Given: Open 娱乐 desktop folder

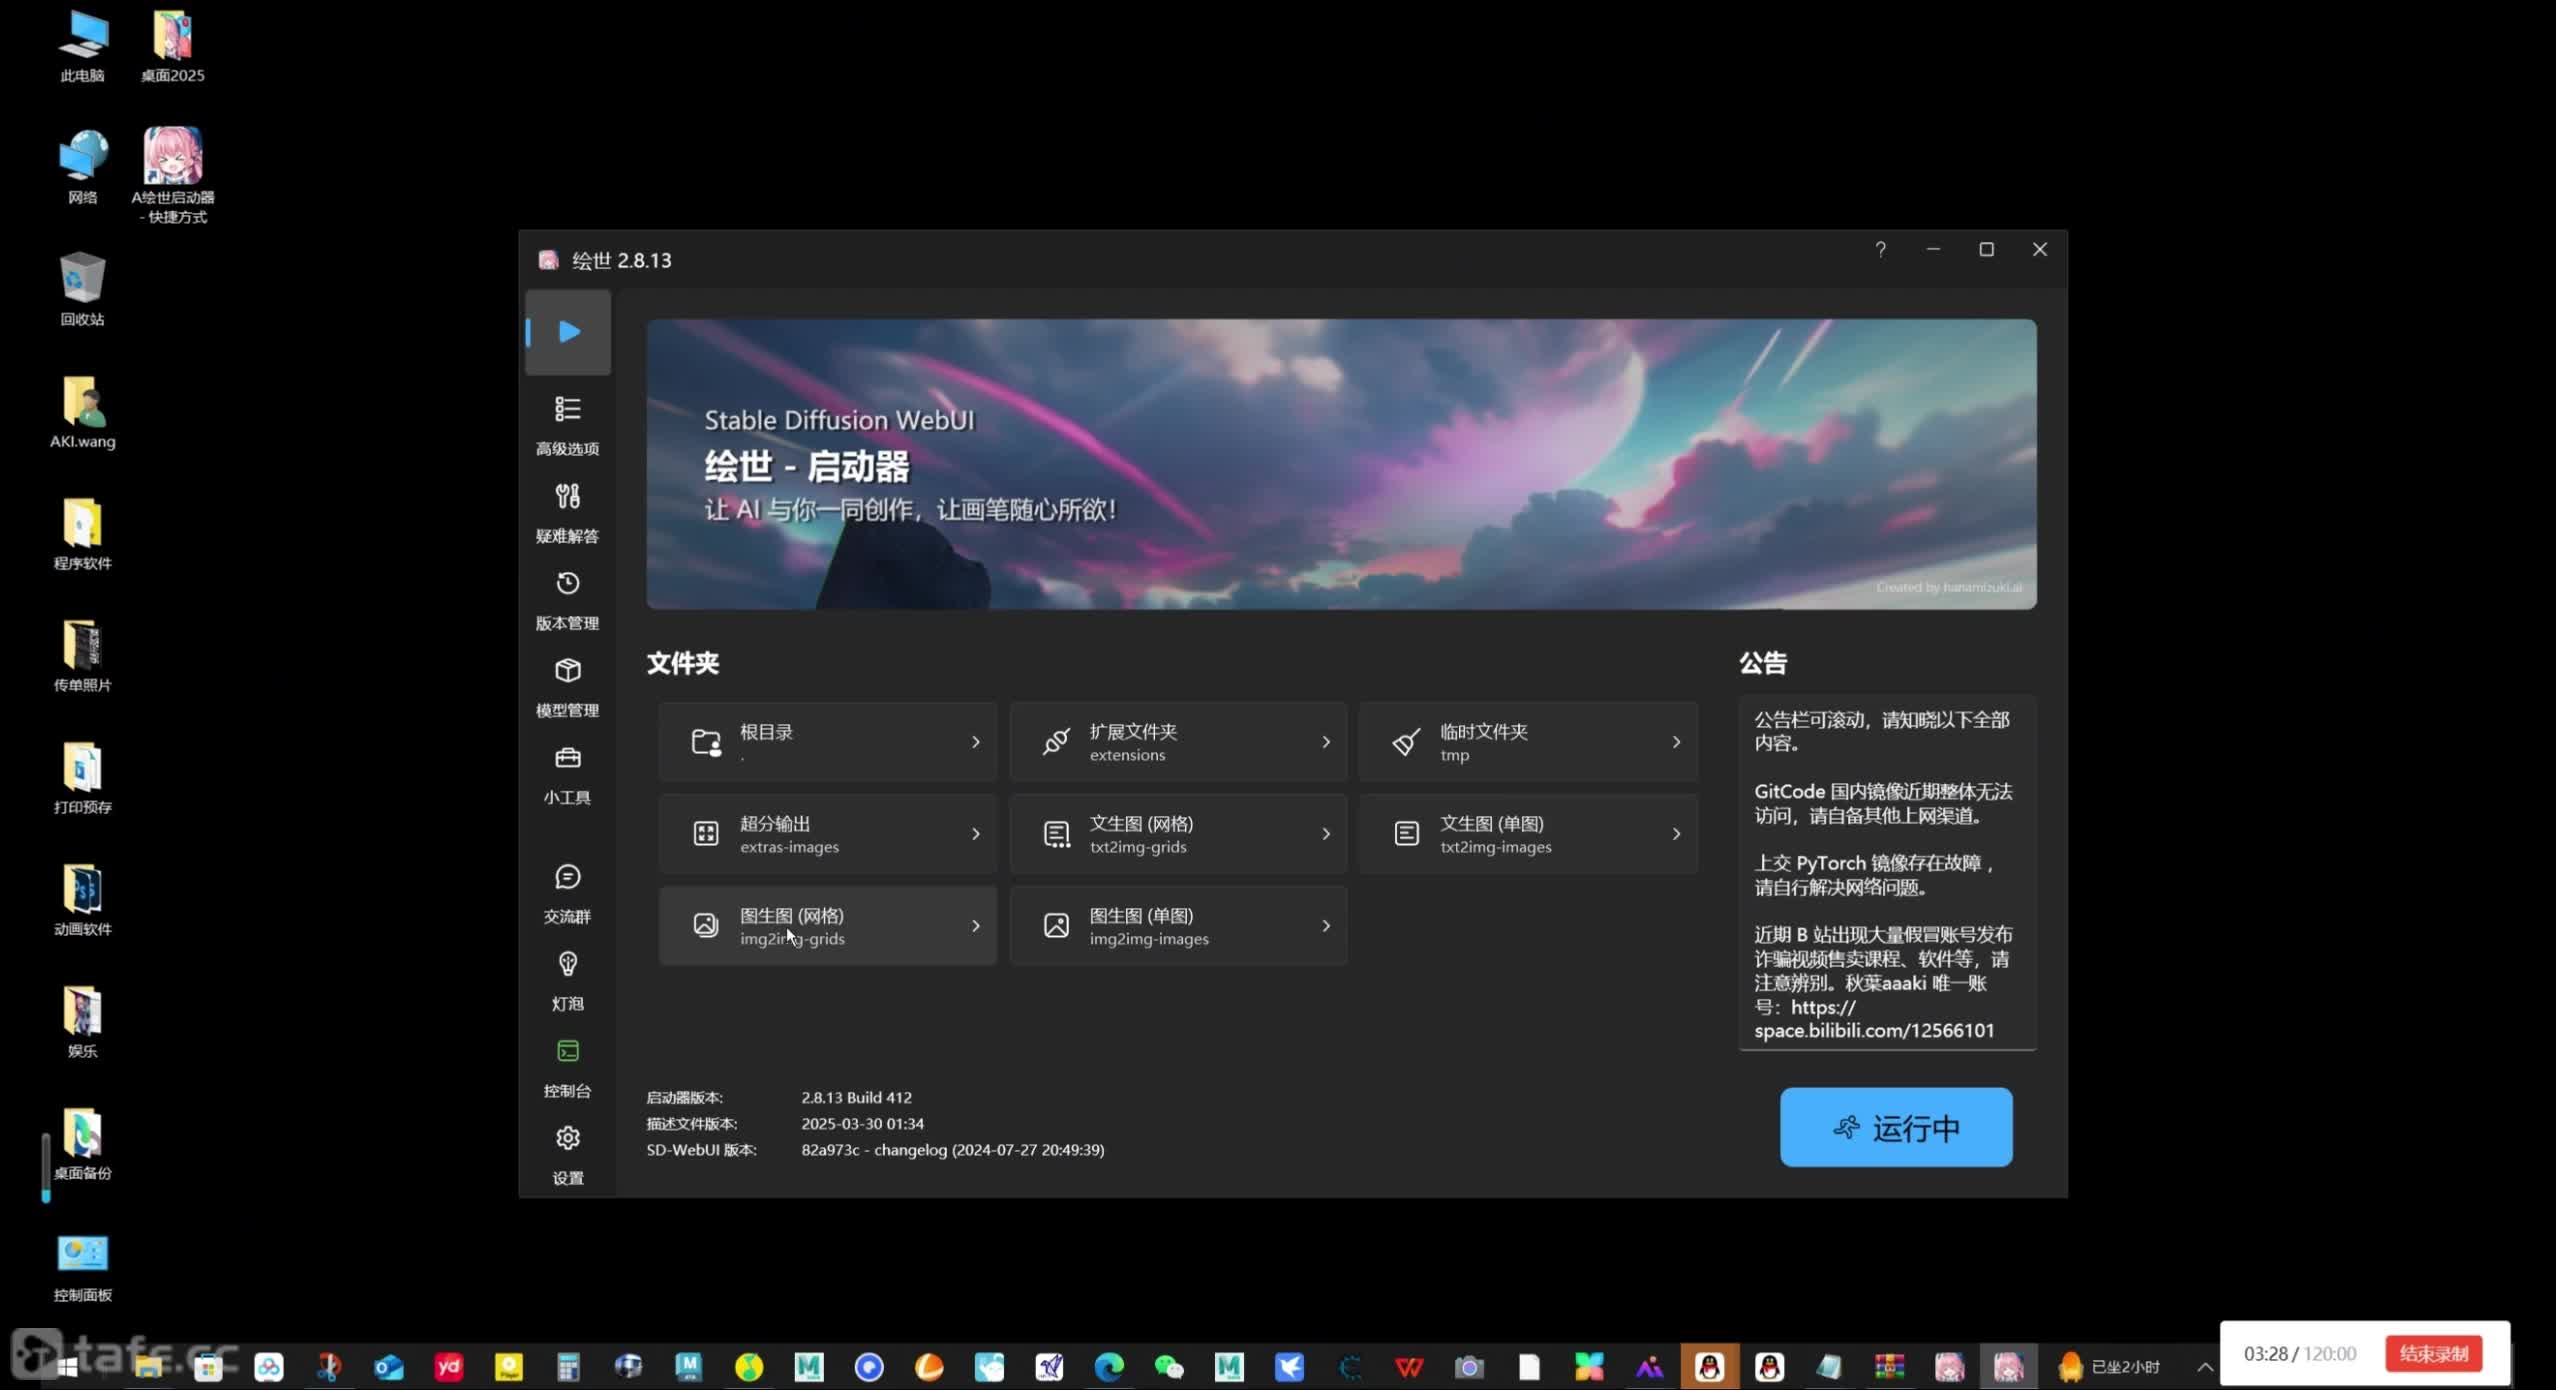Looking at the screenshot, I should pyautogui.click(x=82, y=1021).
